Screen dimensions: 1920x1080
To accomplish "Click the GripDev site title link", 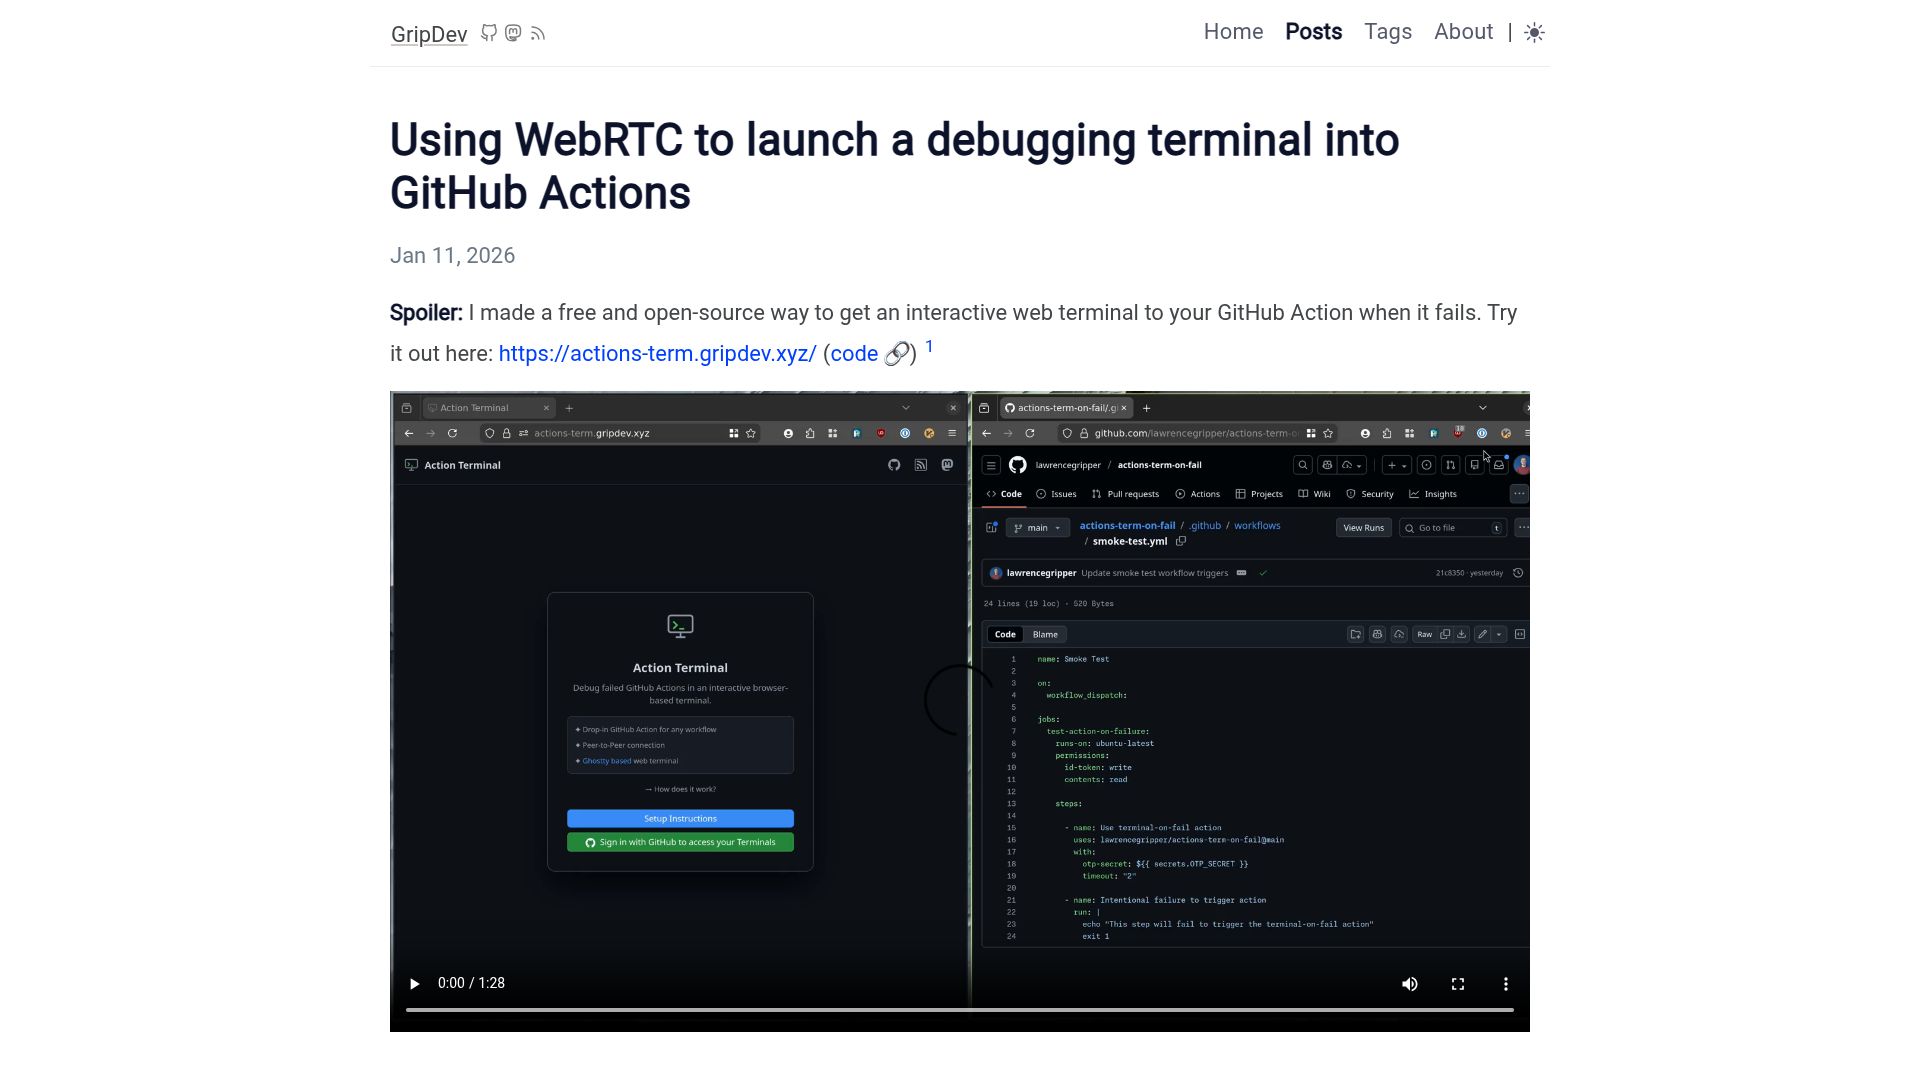I will point(429,34).
